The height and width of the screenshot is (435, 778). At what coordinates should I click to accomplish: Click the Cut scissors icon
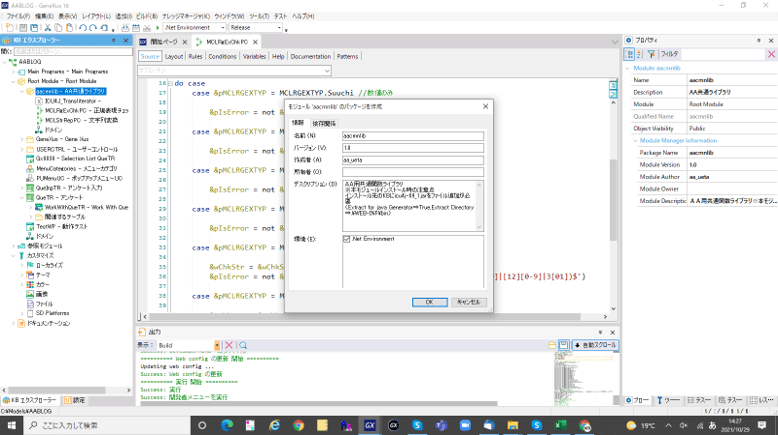click(x=48, y=28)
